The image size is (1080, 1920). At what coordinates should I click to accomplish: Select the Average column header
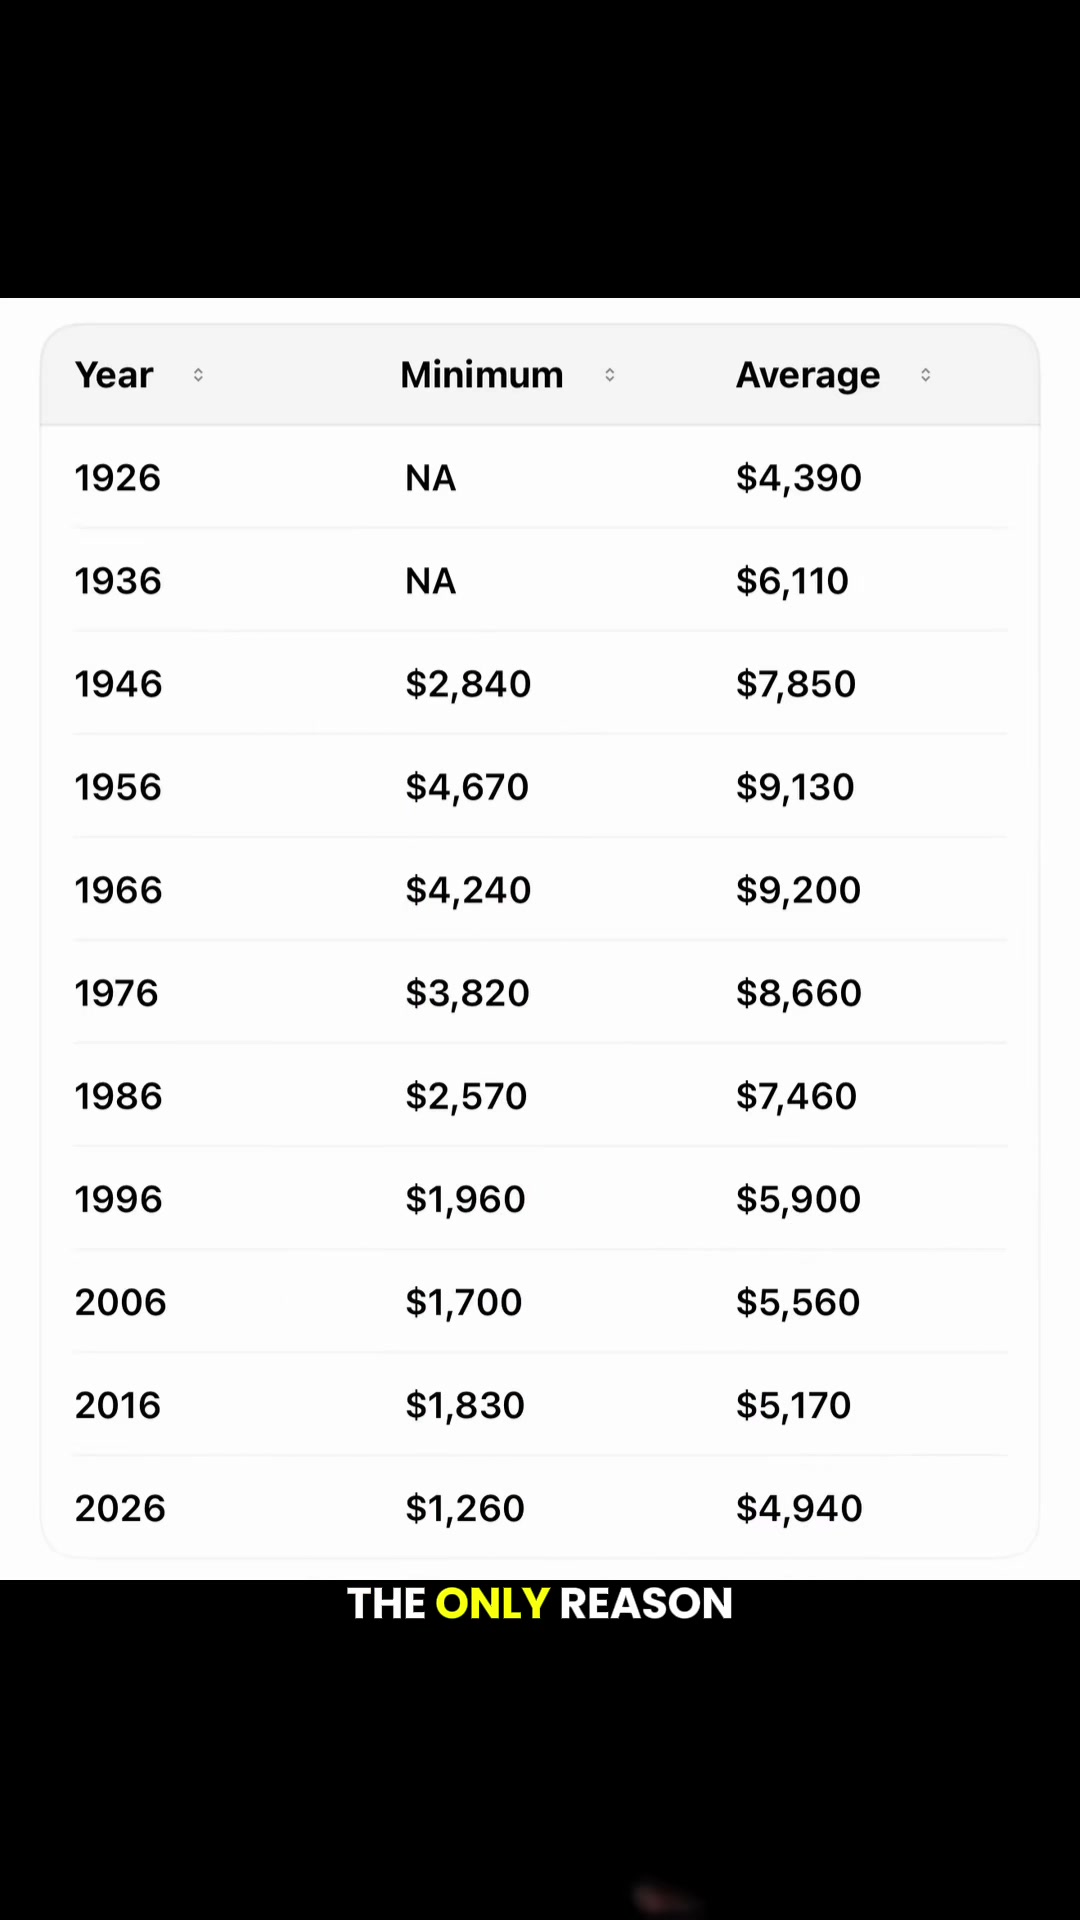(808, 376)
